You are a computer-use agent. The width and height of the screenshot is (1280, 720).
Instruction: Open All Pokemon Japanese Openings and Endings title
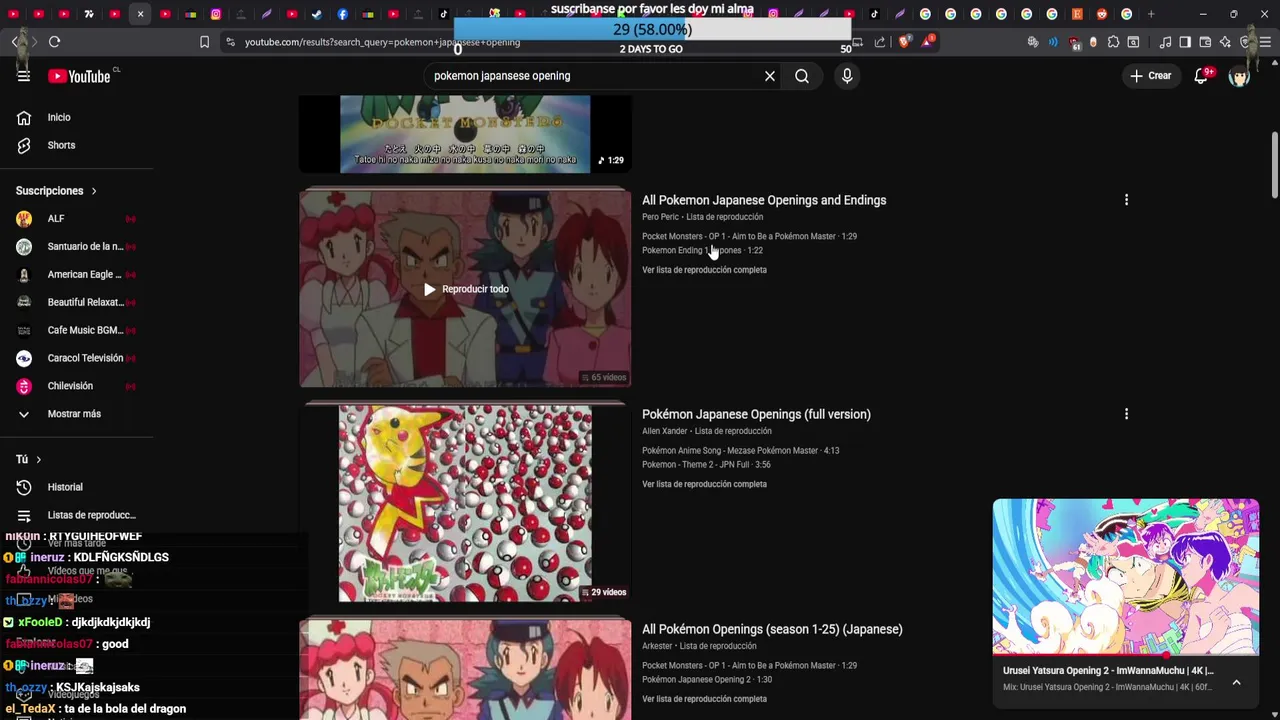764,200
